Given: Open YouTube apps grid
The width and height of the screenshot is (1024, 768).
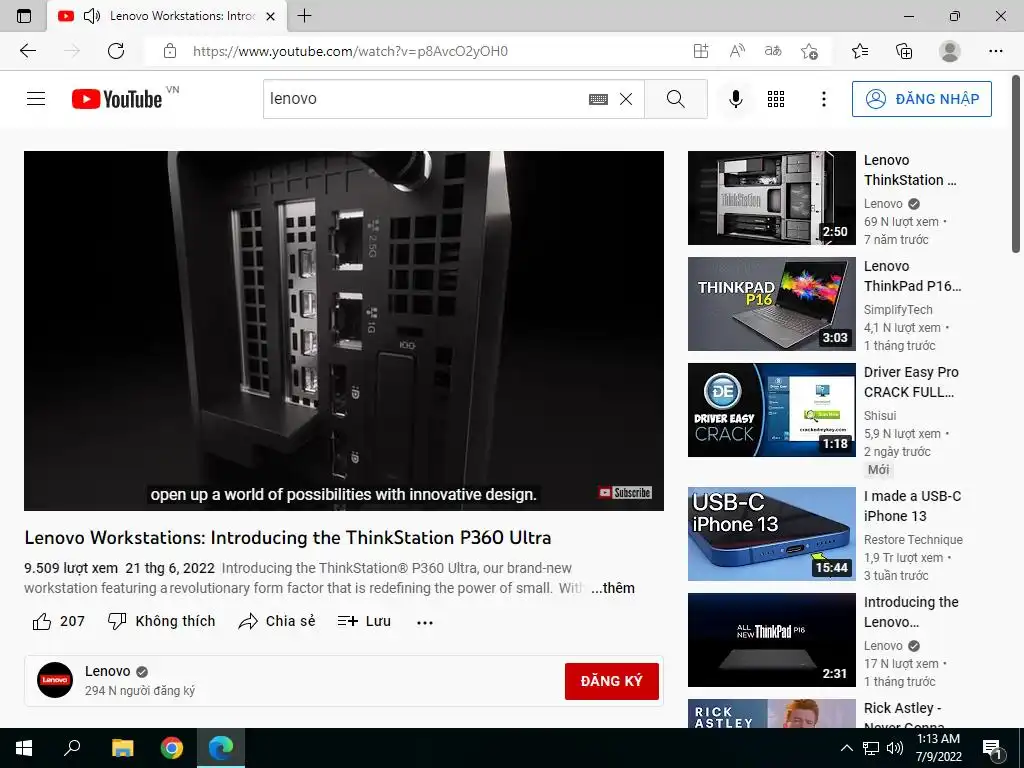Looking at the screenshot, I should (x=776, y=99).
